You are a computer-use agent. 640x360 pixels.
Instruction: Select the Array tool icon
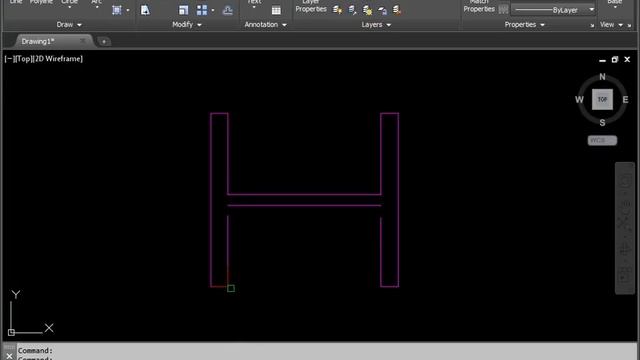(202, 10)
